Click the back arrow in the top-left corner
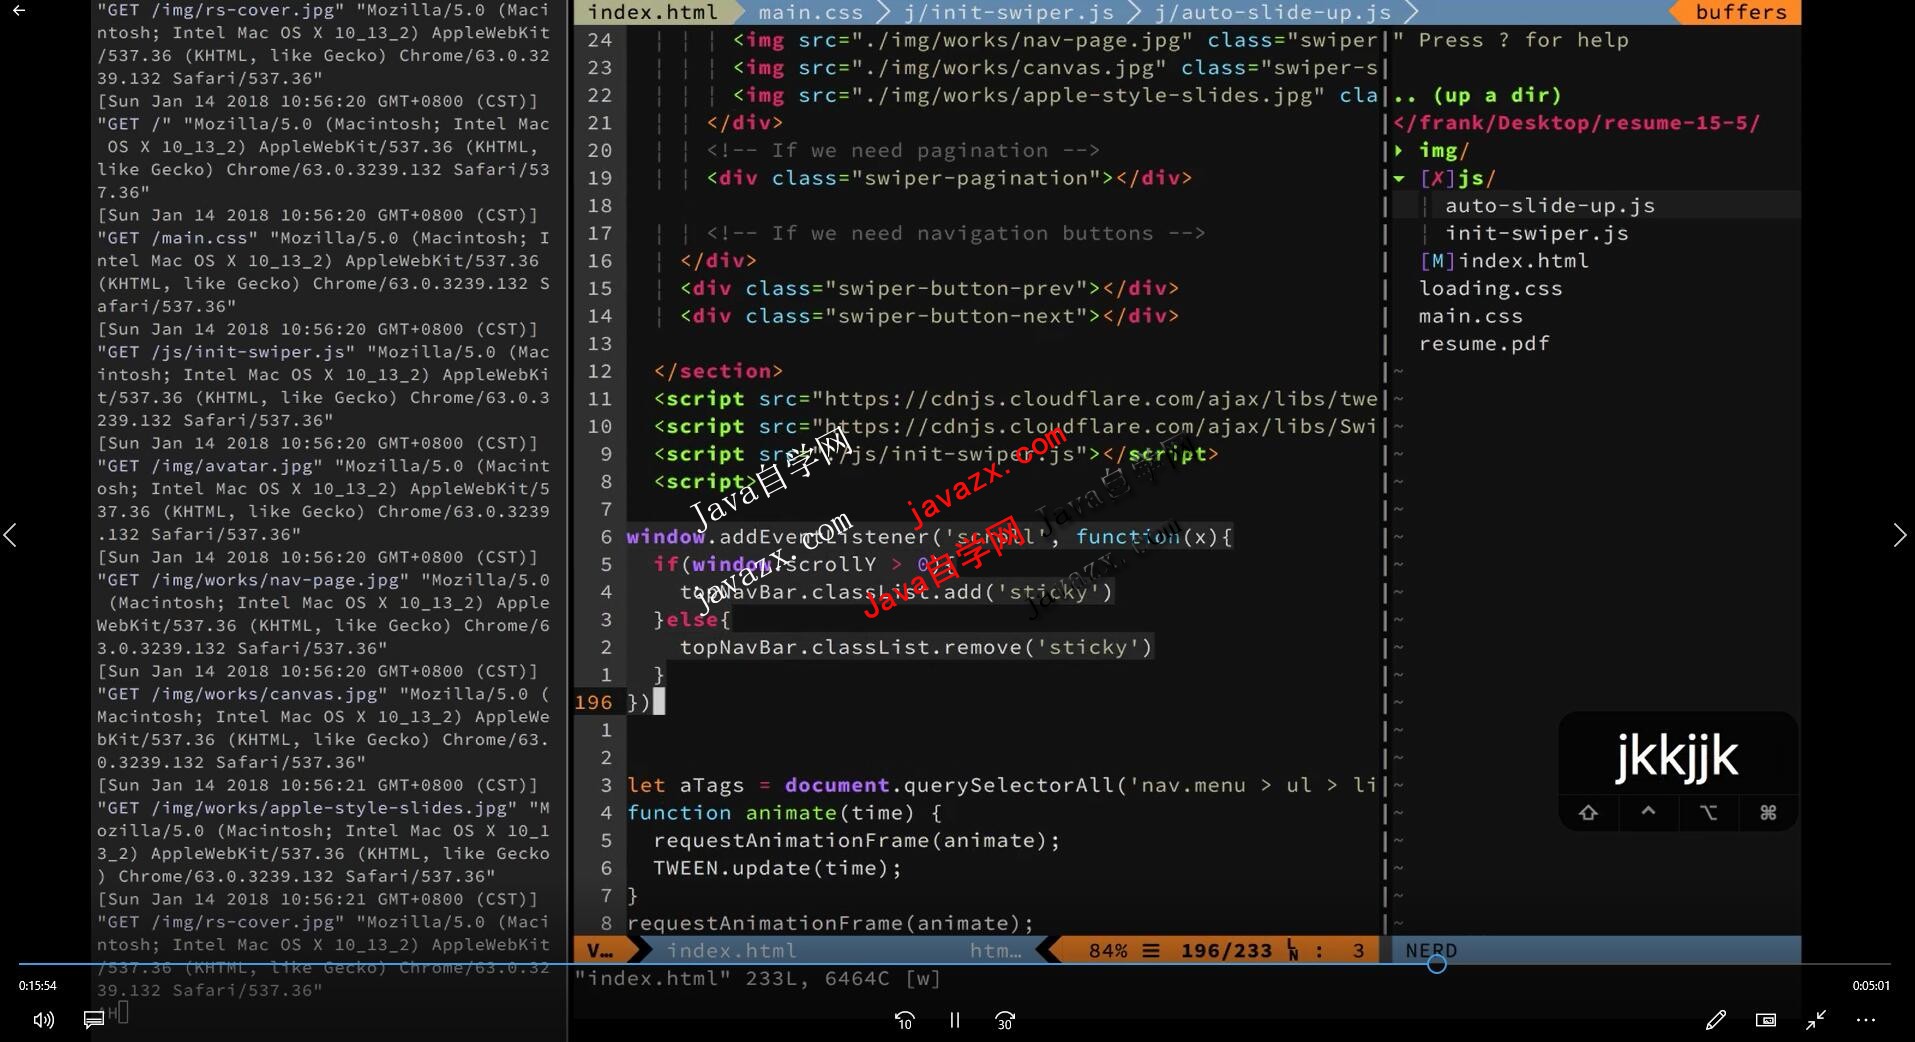Screen dimensions: 1915x1042 18,11
